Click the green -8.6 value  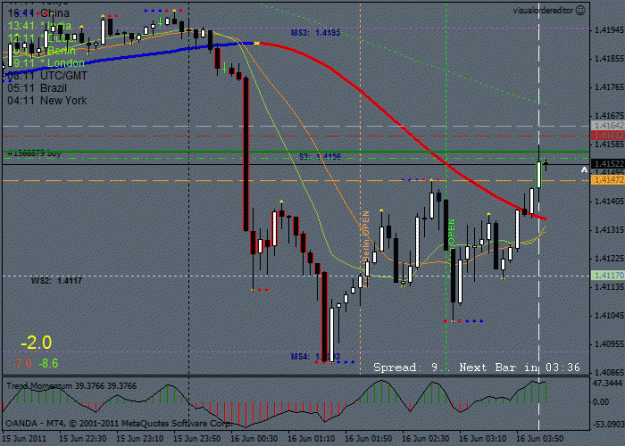click(48, 363)
